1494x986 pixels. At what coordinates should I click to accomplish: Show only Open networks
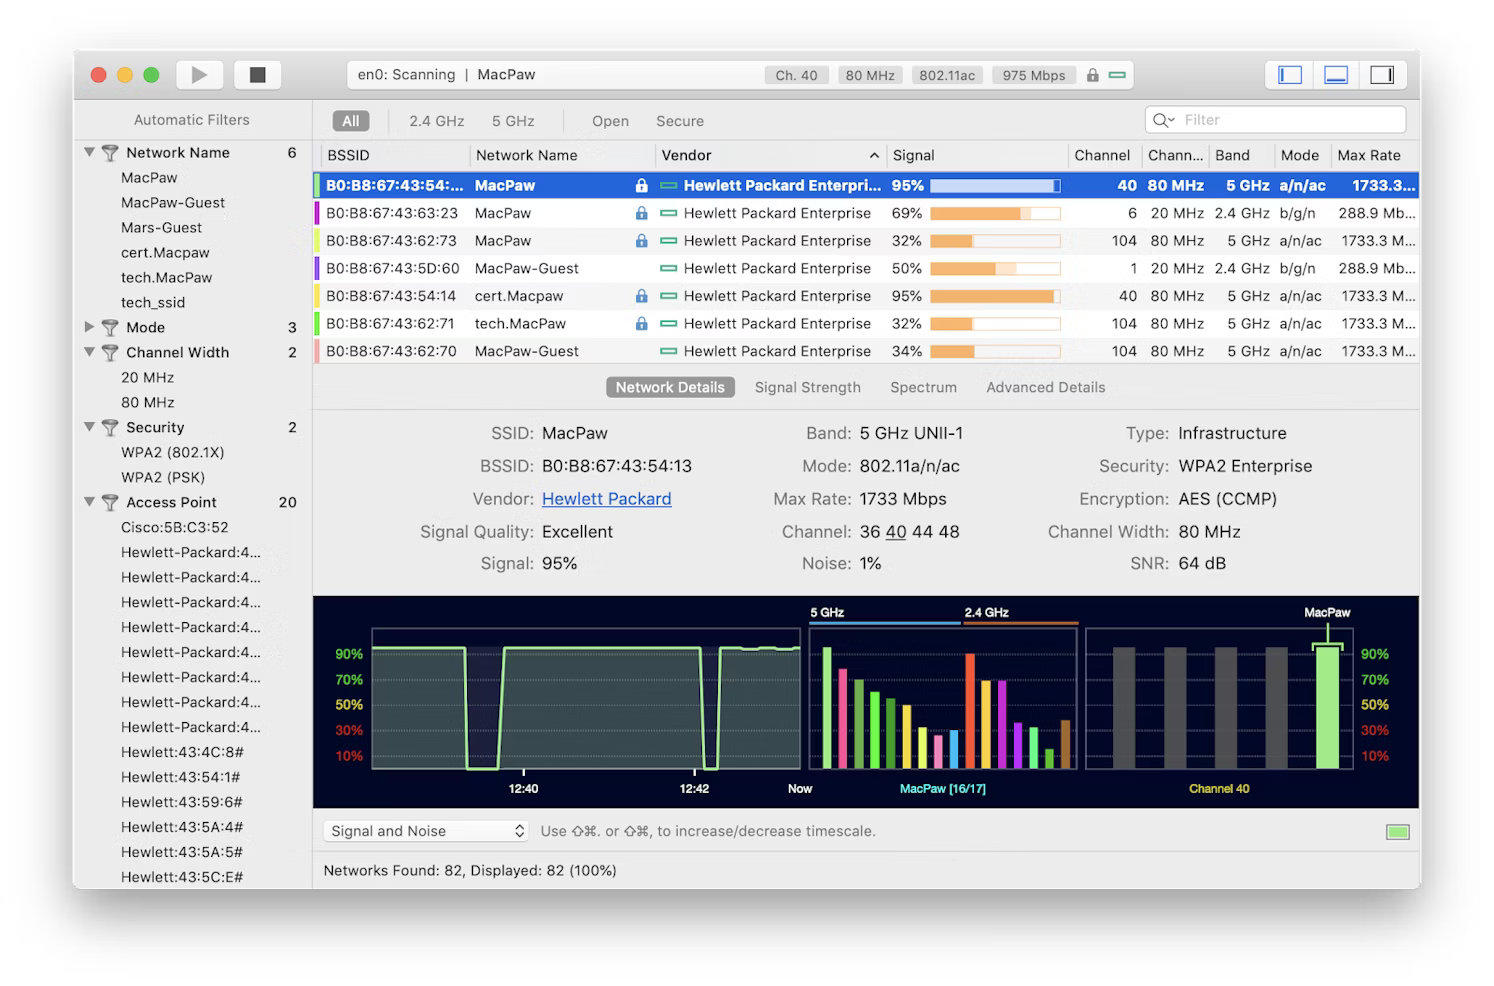[x=610, y=121]
